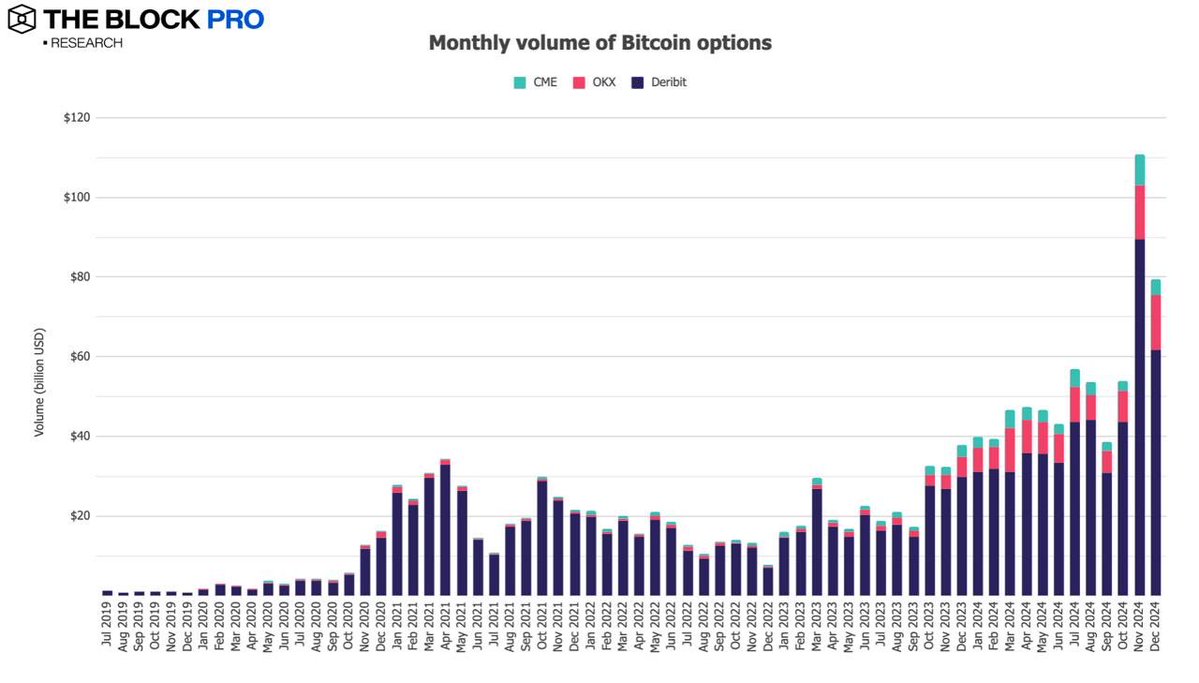Click the CME segment of the Nov 2024 bar

(x=1140, y=169)
